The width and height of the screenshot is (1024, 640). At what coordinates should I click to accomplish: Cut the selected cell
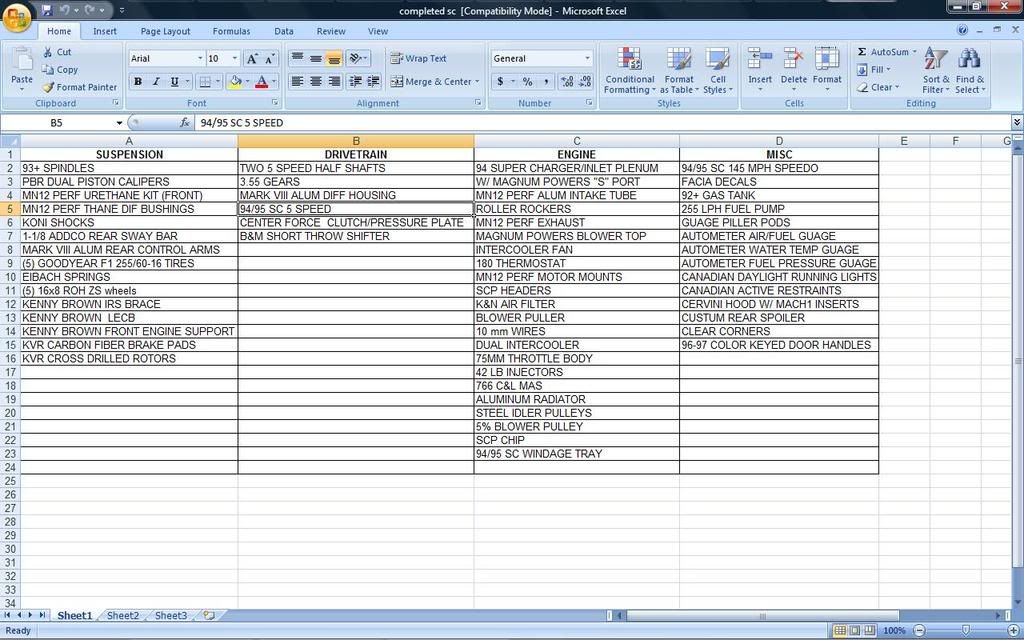[x=57, y=52]
